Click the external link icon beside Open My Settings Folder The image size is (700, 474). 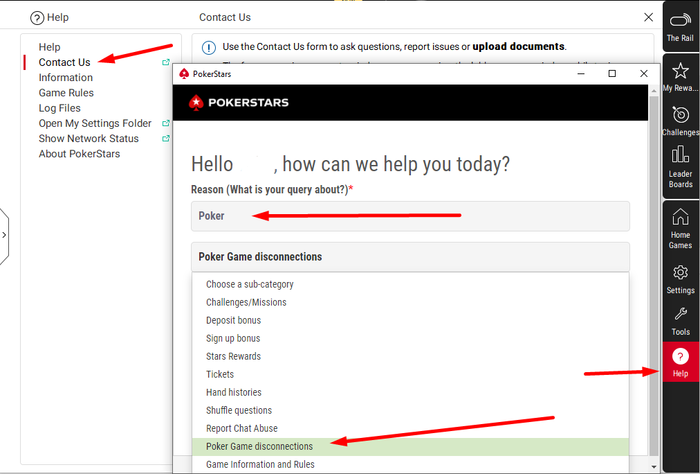(166, 123)
